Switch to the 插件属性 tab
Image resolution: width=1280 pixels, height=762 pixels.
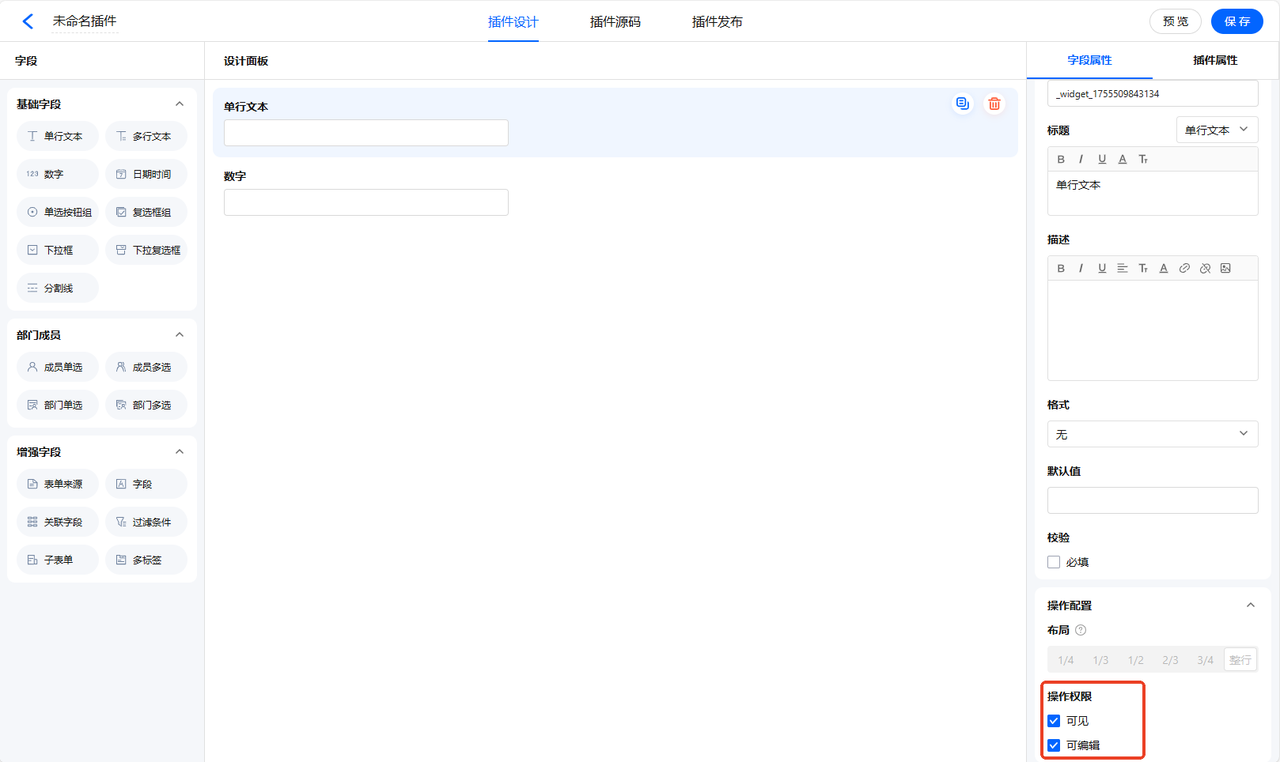pyautogui.click(x=1215, y=60)
